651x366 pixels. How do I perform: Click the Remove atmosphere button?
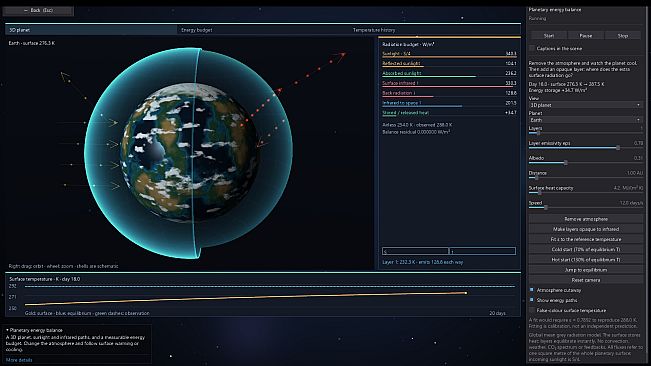[585, 219]
